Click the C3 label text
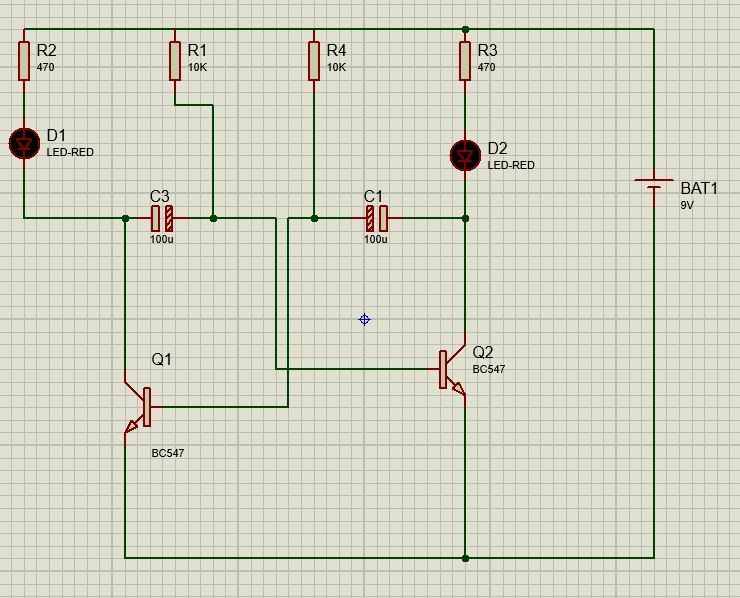This screenshot has height=598, width=740. (x=160, y=196)
